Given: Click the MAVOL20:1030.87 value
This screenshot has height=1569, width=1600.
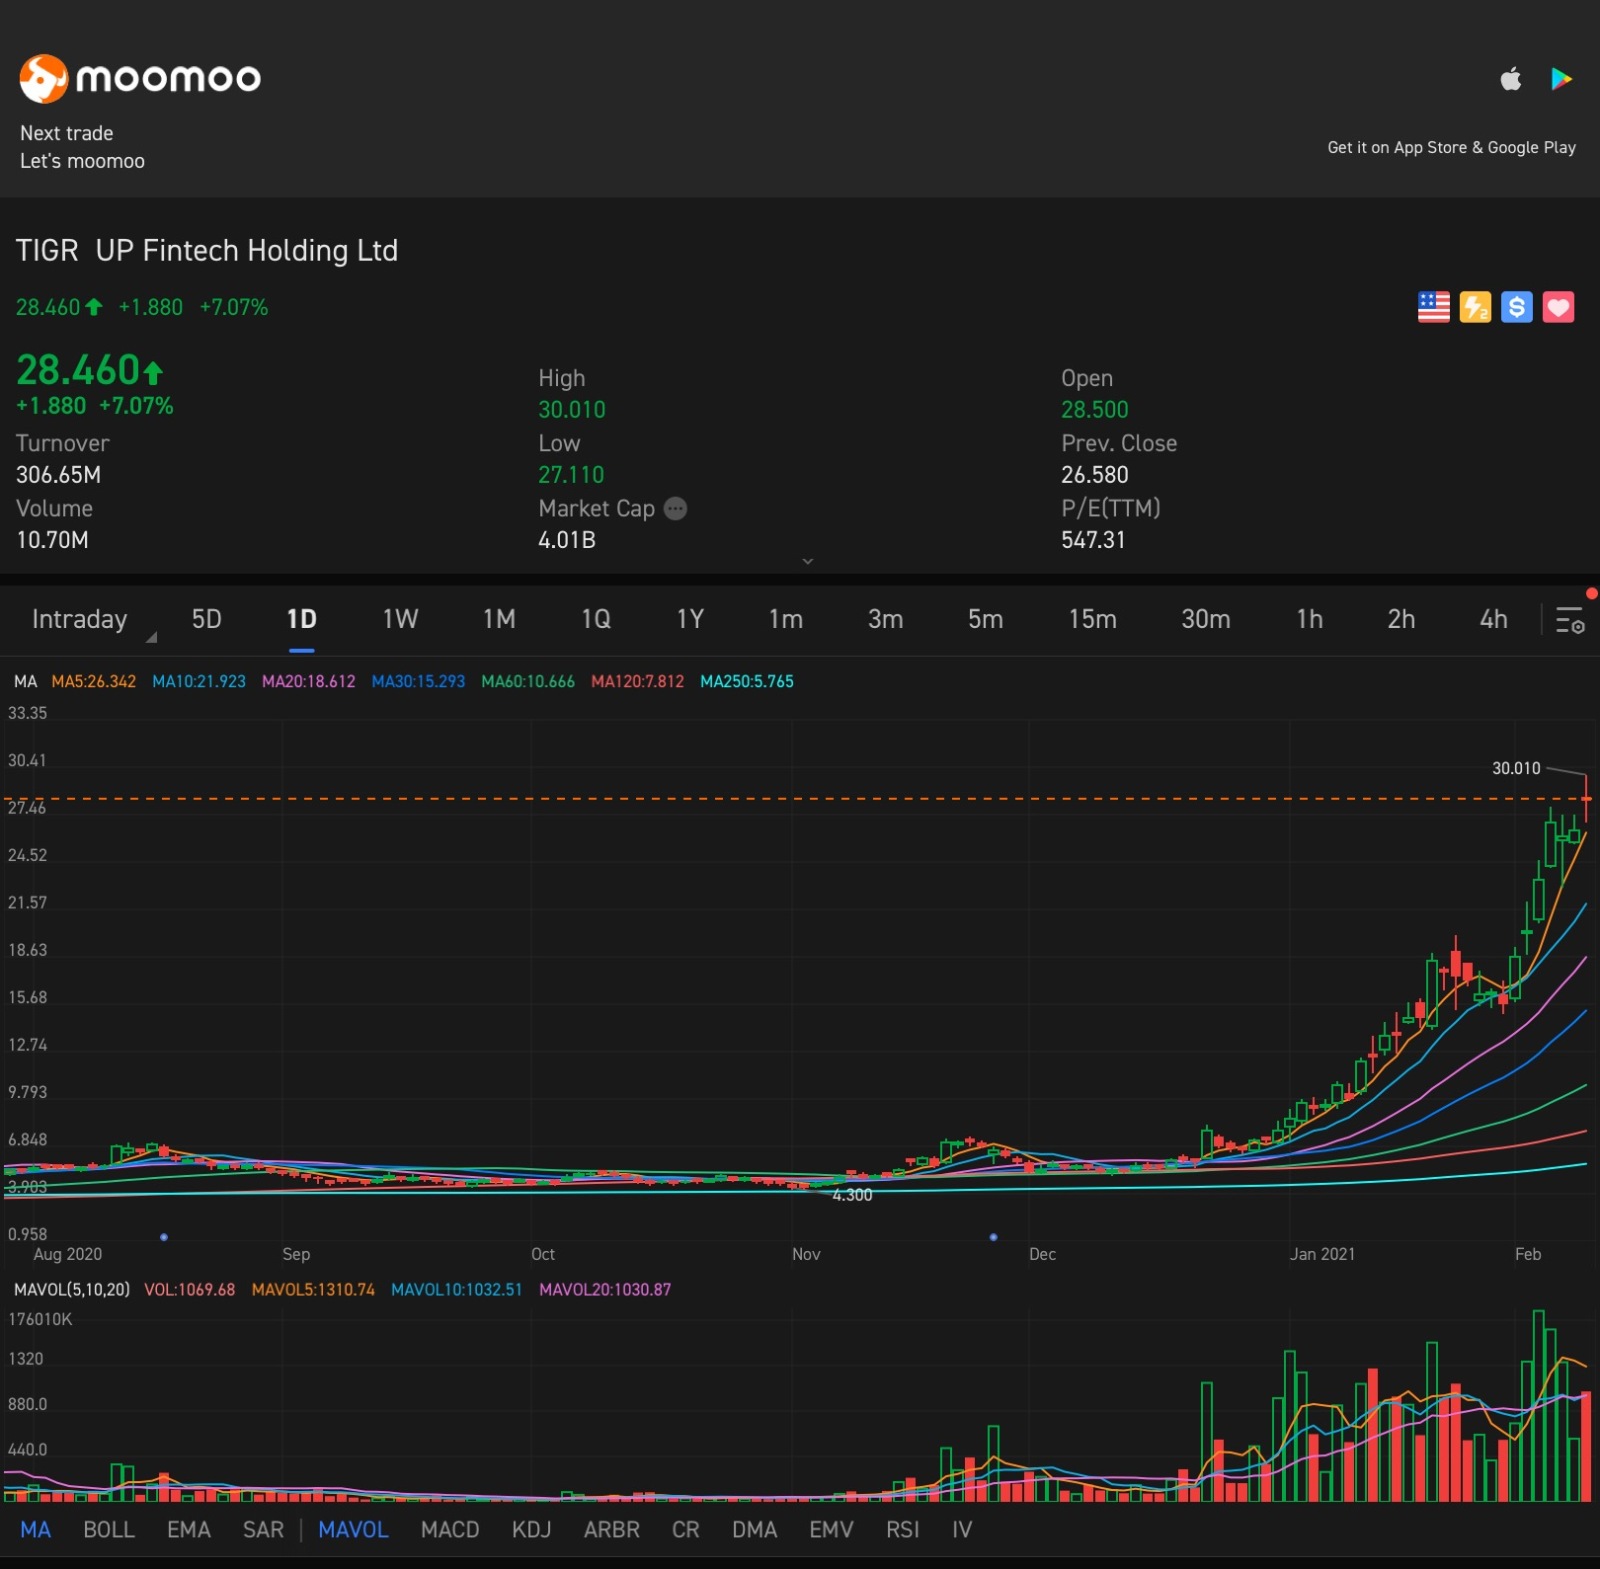Looking at the screenshot, I should pyautogui.click(x=605, y=1289).
